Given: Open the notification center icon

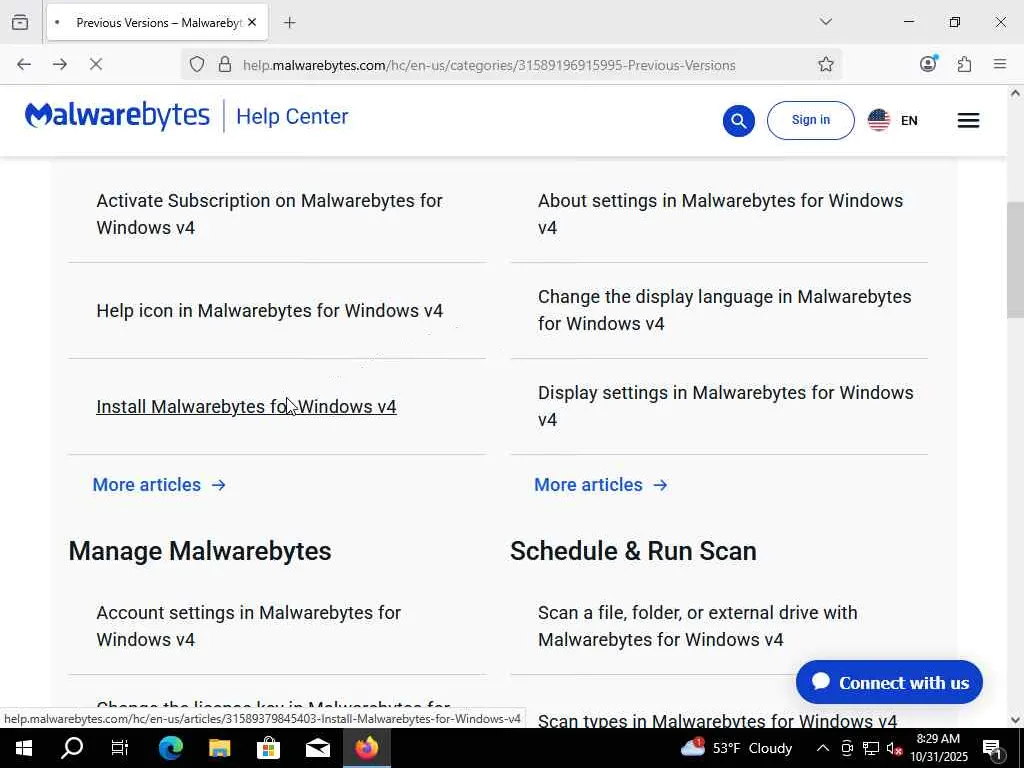Looking at the screenshot, I should (x=992, y=748).
